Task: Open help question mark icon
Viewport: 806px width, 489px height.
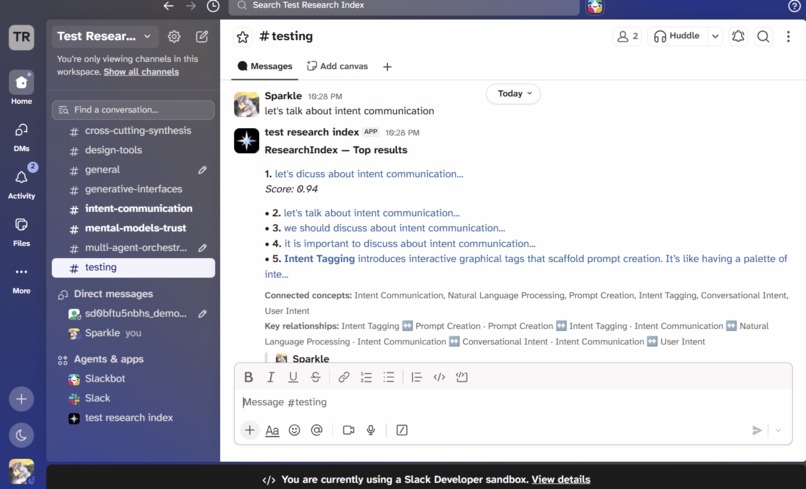Action: pos(794,6)
